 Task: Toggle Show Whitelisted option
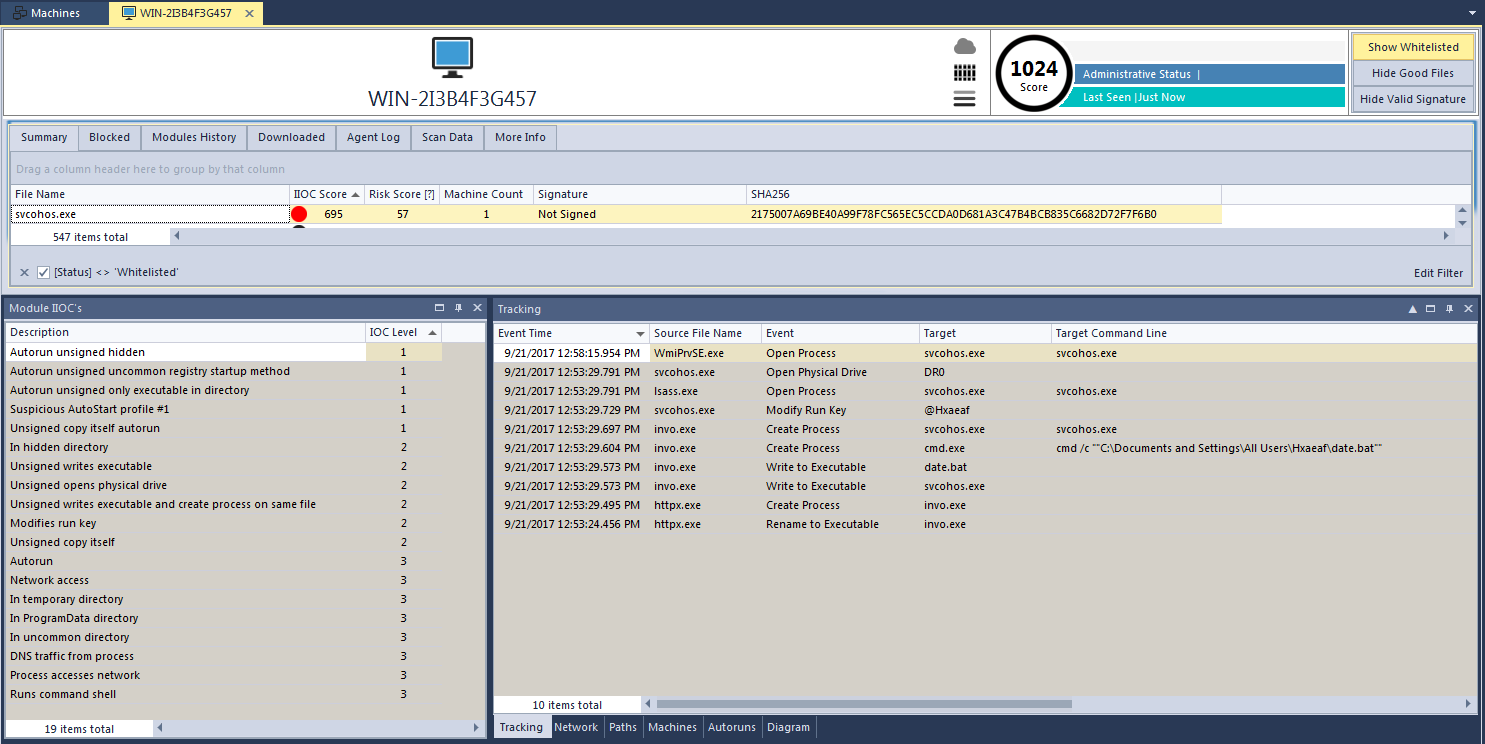(1412, 47)
